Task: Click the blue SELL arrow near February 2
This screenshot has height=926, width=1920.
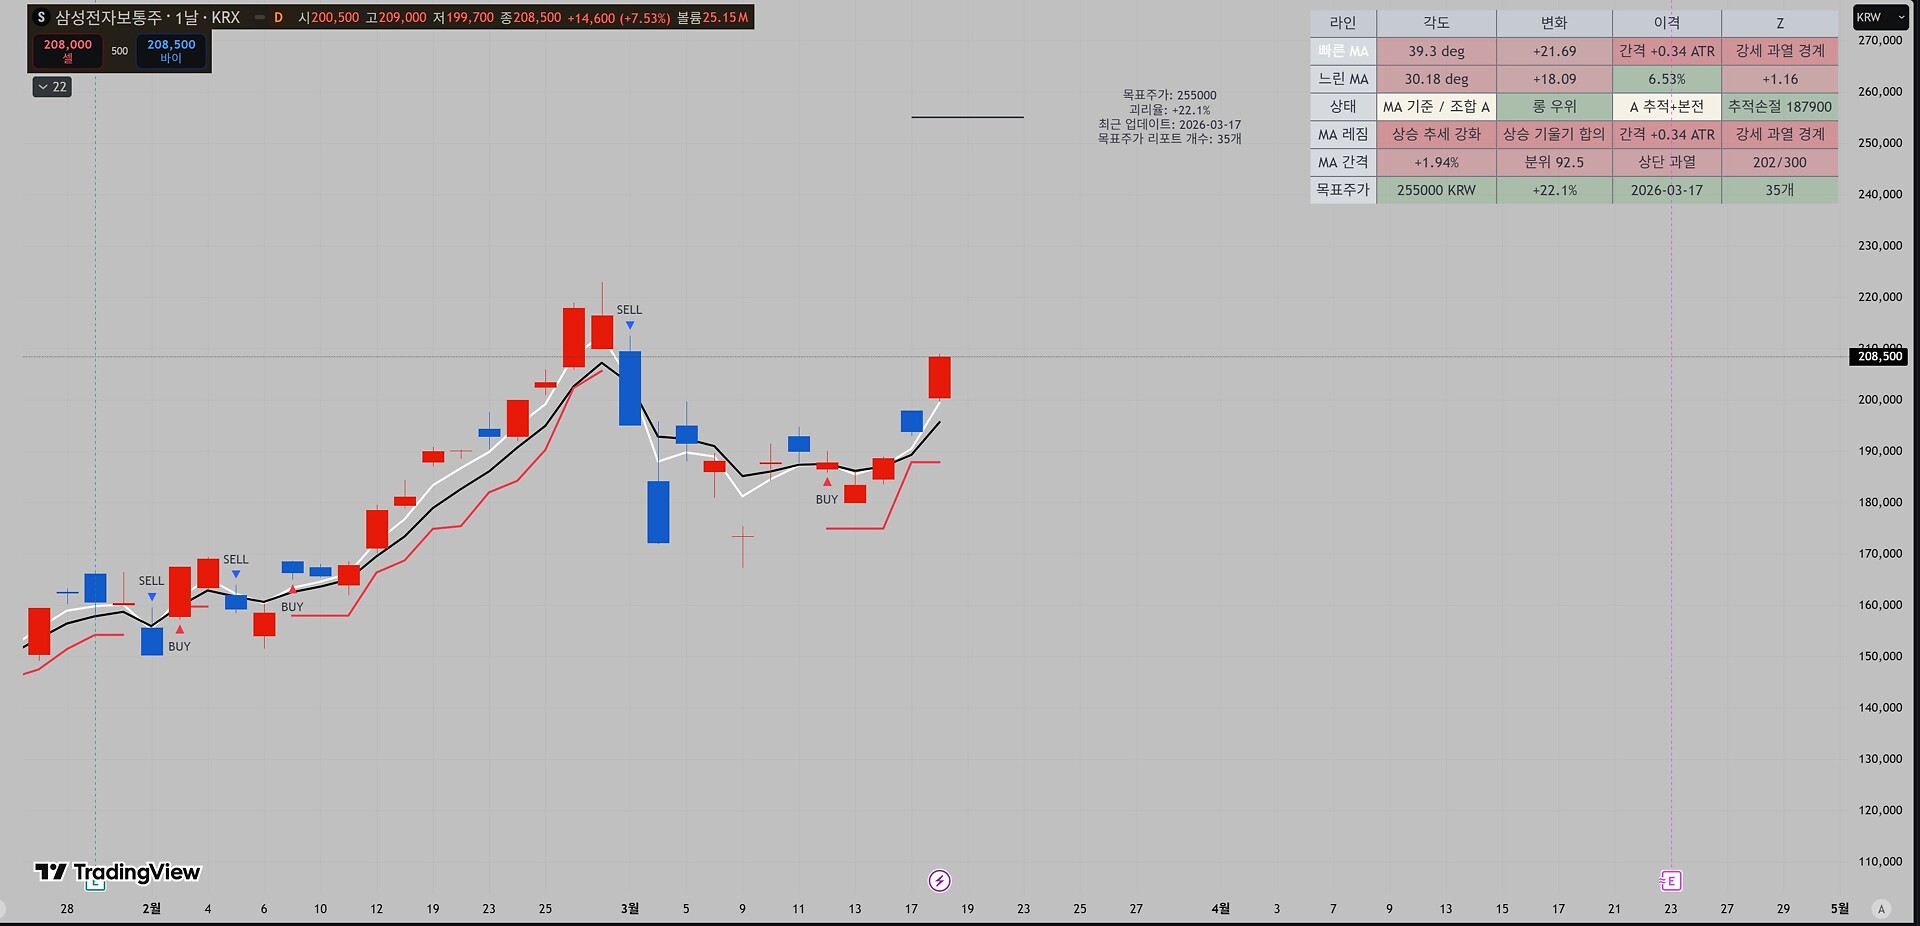Action: (x=152, y=597)
